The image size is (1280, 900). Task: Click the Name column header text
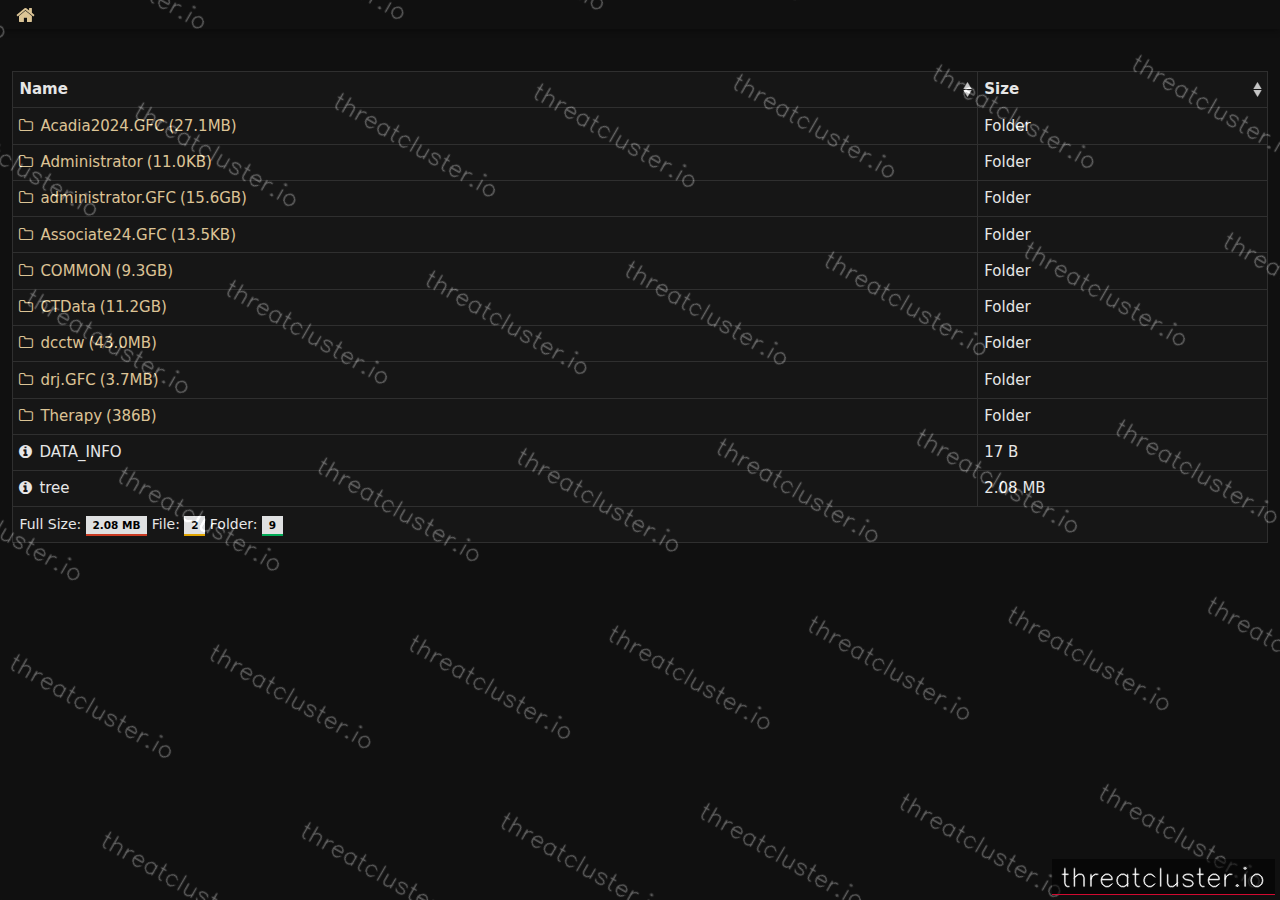click(44, 89)
